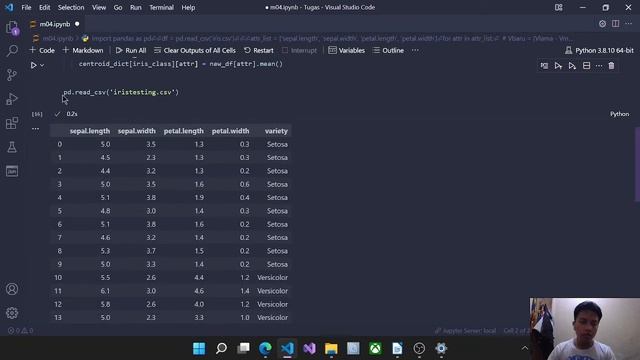Open the Jupyter view in activity bar
640x360 pixels.
(12, 171)
